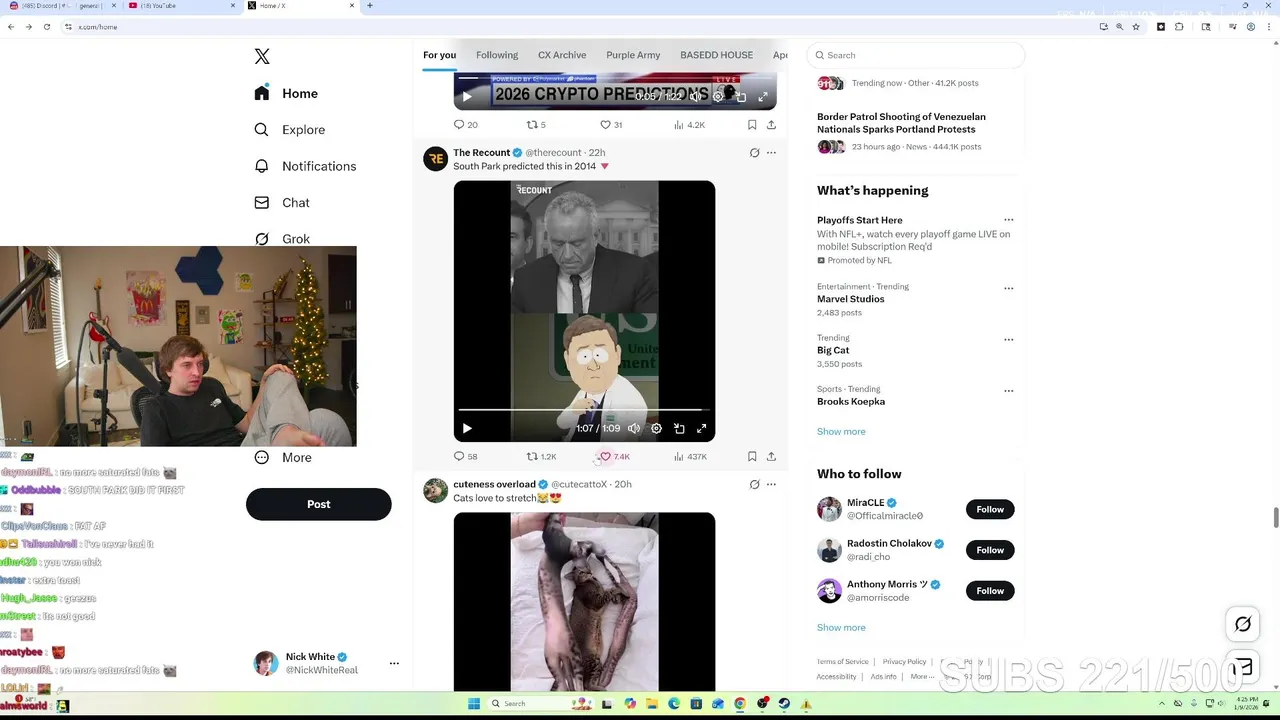Click the black Post button

click(318, 504)
